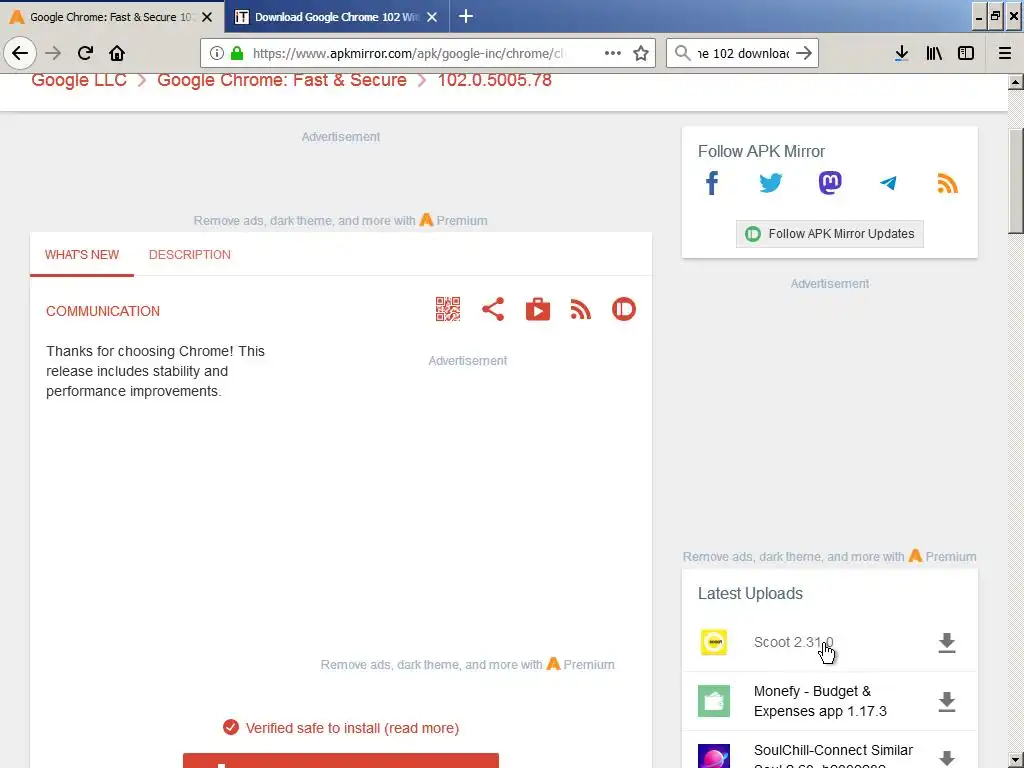
Task: Open the APK Mirror RSS feed
Action: click(948, 184)
